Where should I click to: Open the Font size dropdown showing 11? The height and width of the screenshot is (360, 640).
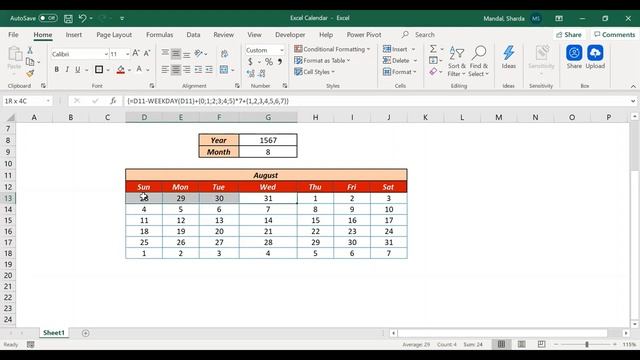point(120,54)
